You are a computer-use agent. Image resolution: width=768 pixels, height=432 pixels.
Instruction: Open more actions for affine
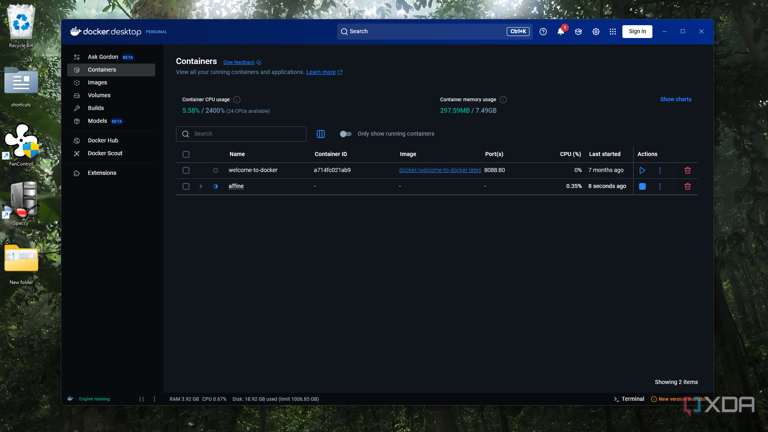point(660,186)
